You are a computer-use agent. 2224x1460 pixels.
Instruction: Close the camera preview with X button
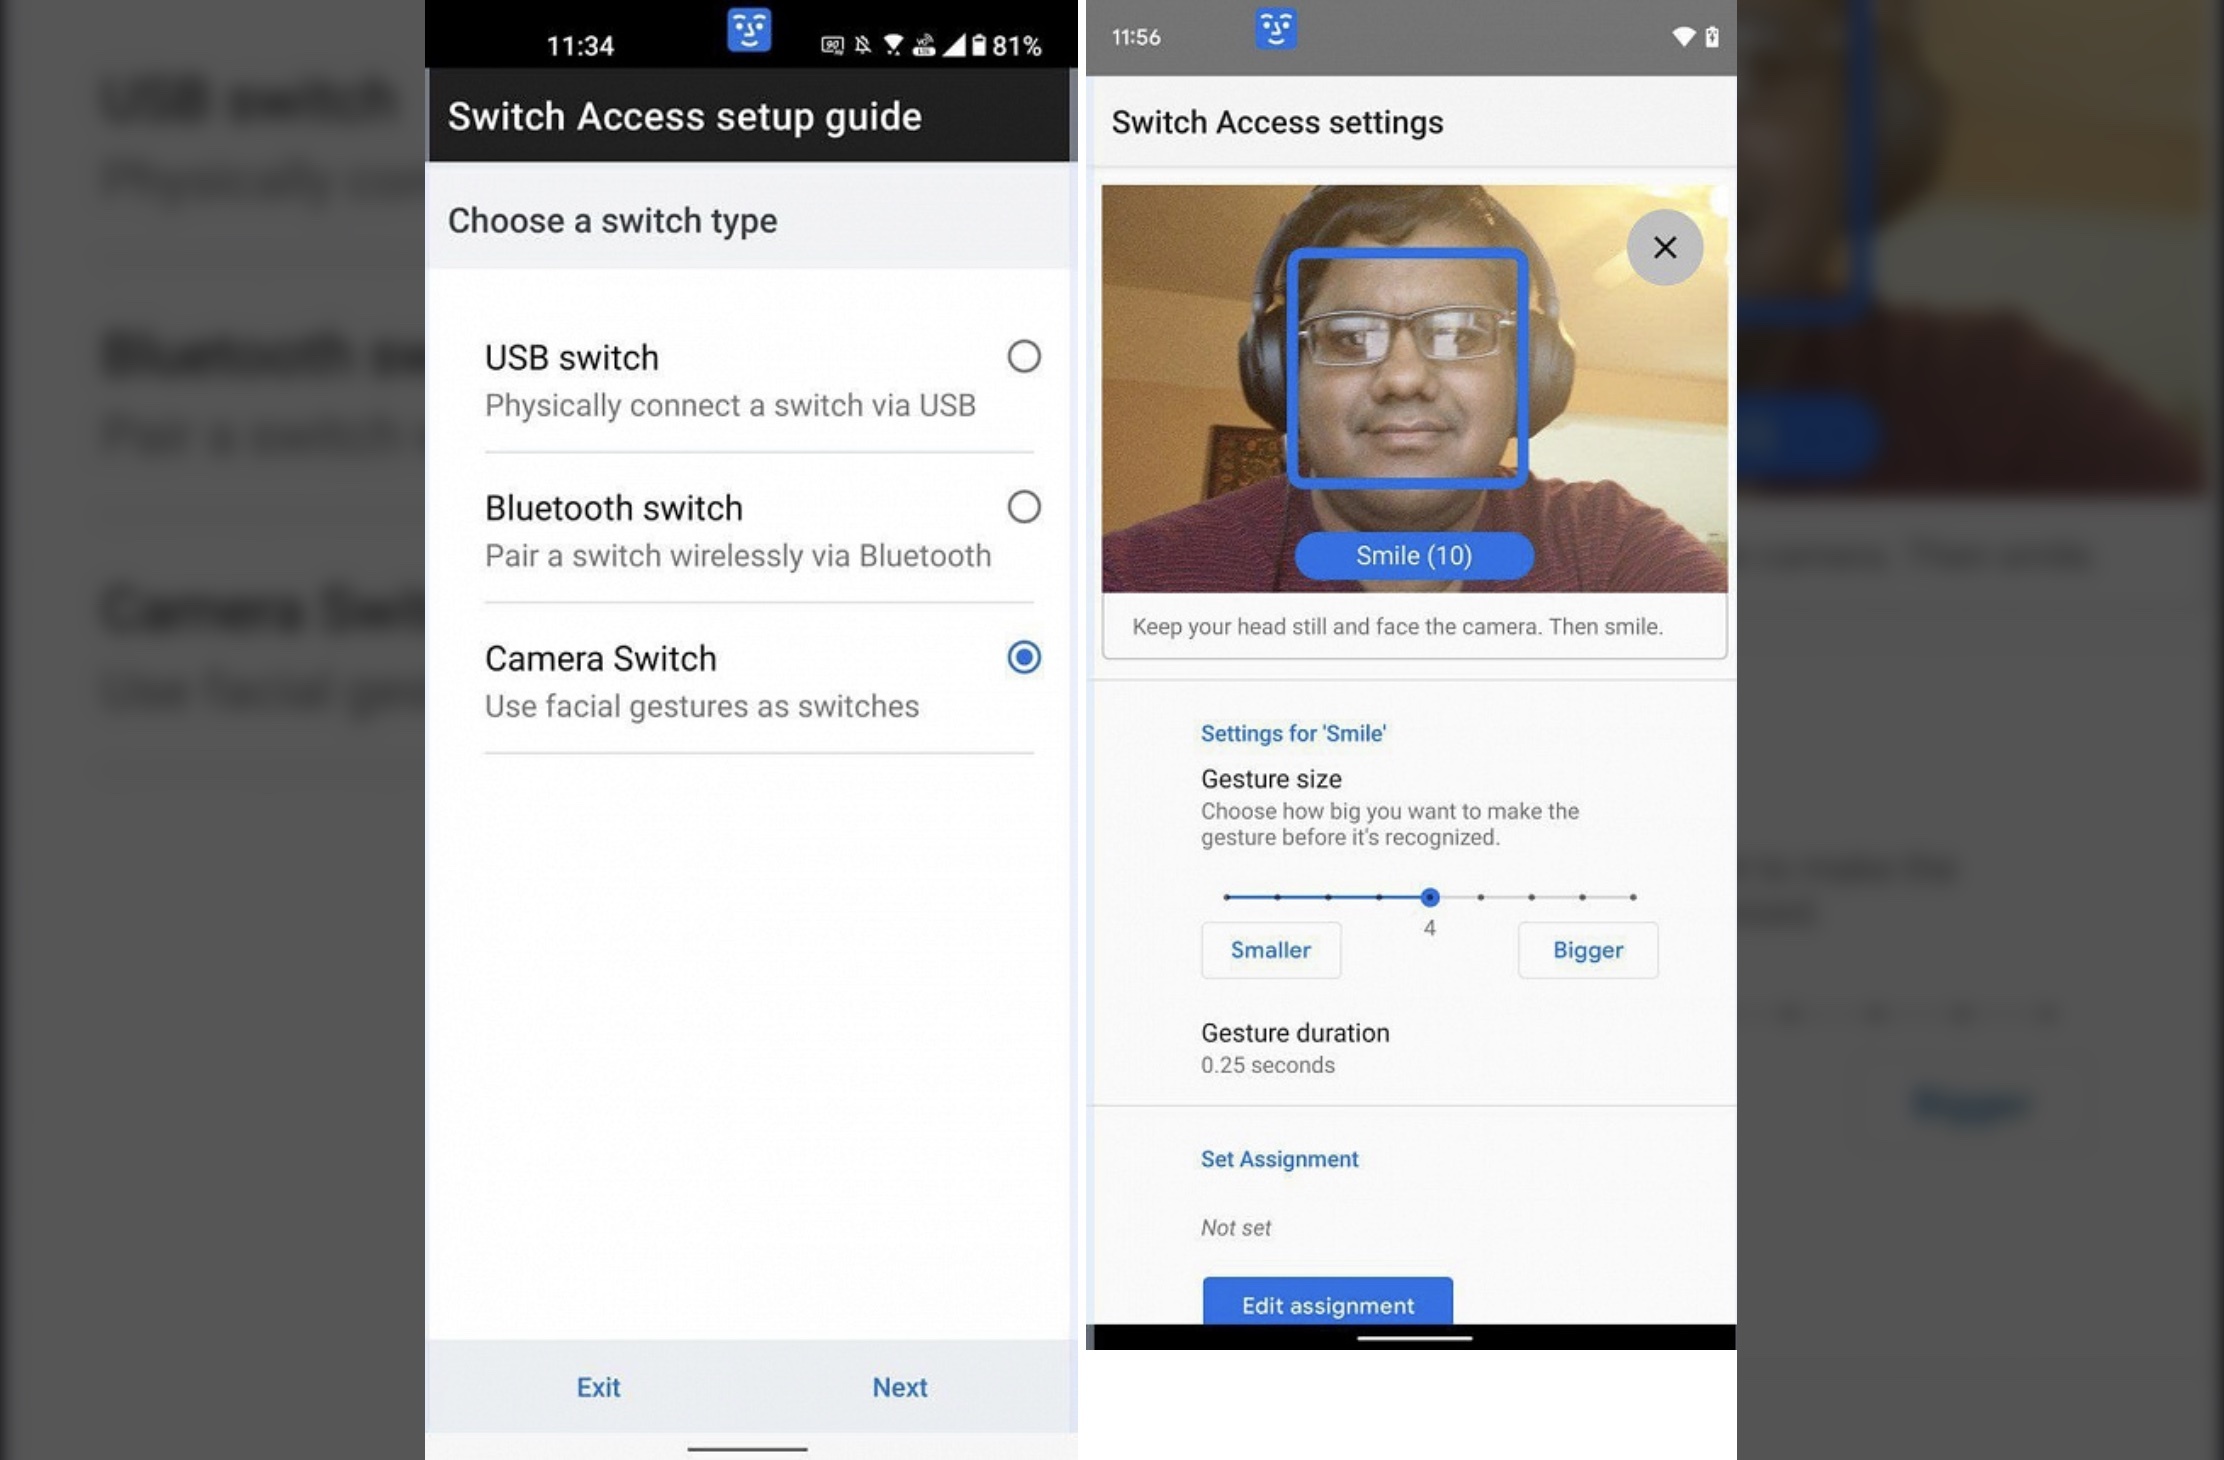(x=1664, y=247)
